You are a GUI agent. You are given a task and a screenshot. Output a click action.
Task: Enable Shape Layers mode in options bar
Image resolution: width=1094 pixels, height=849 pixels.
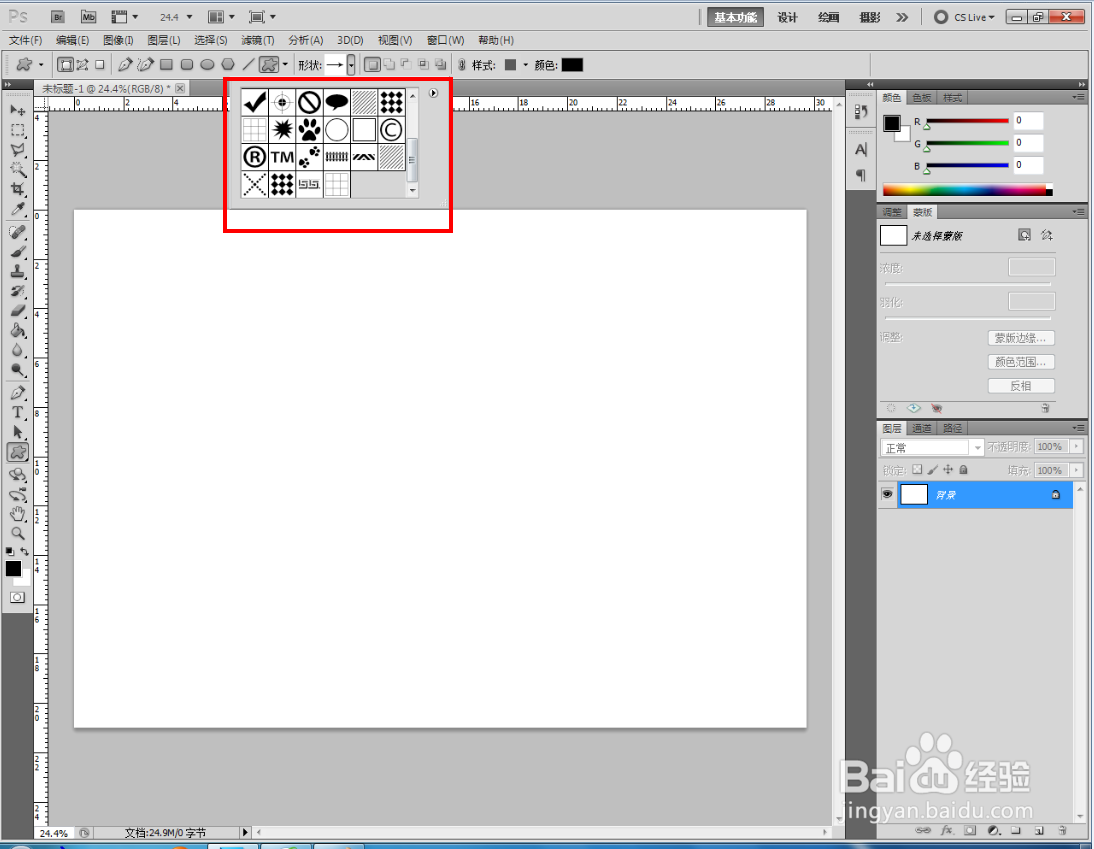pos(66,65)
